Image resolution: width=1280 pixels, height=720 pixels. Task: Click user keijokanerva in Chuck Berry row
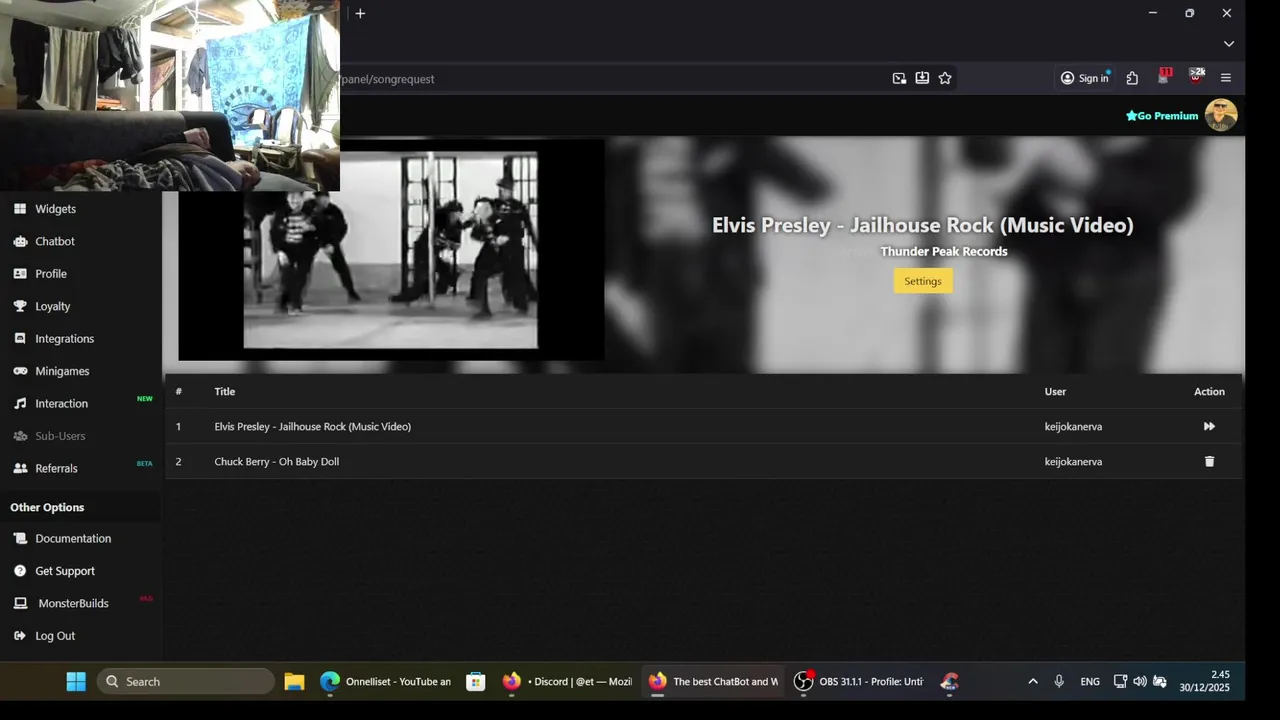pyautogui.click(x=1073, y=461)
